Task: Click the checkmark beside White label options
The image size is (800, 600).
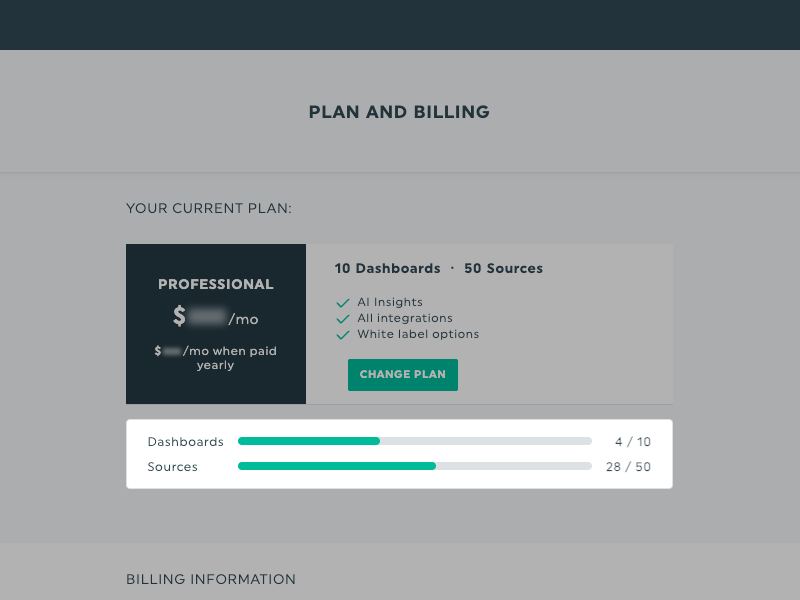Action: [343, 334]
